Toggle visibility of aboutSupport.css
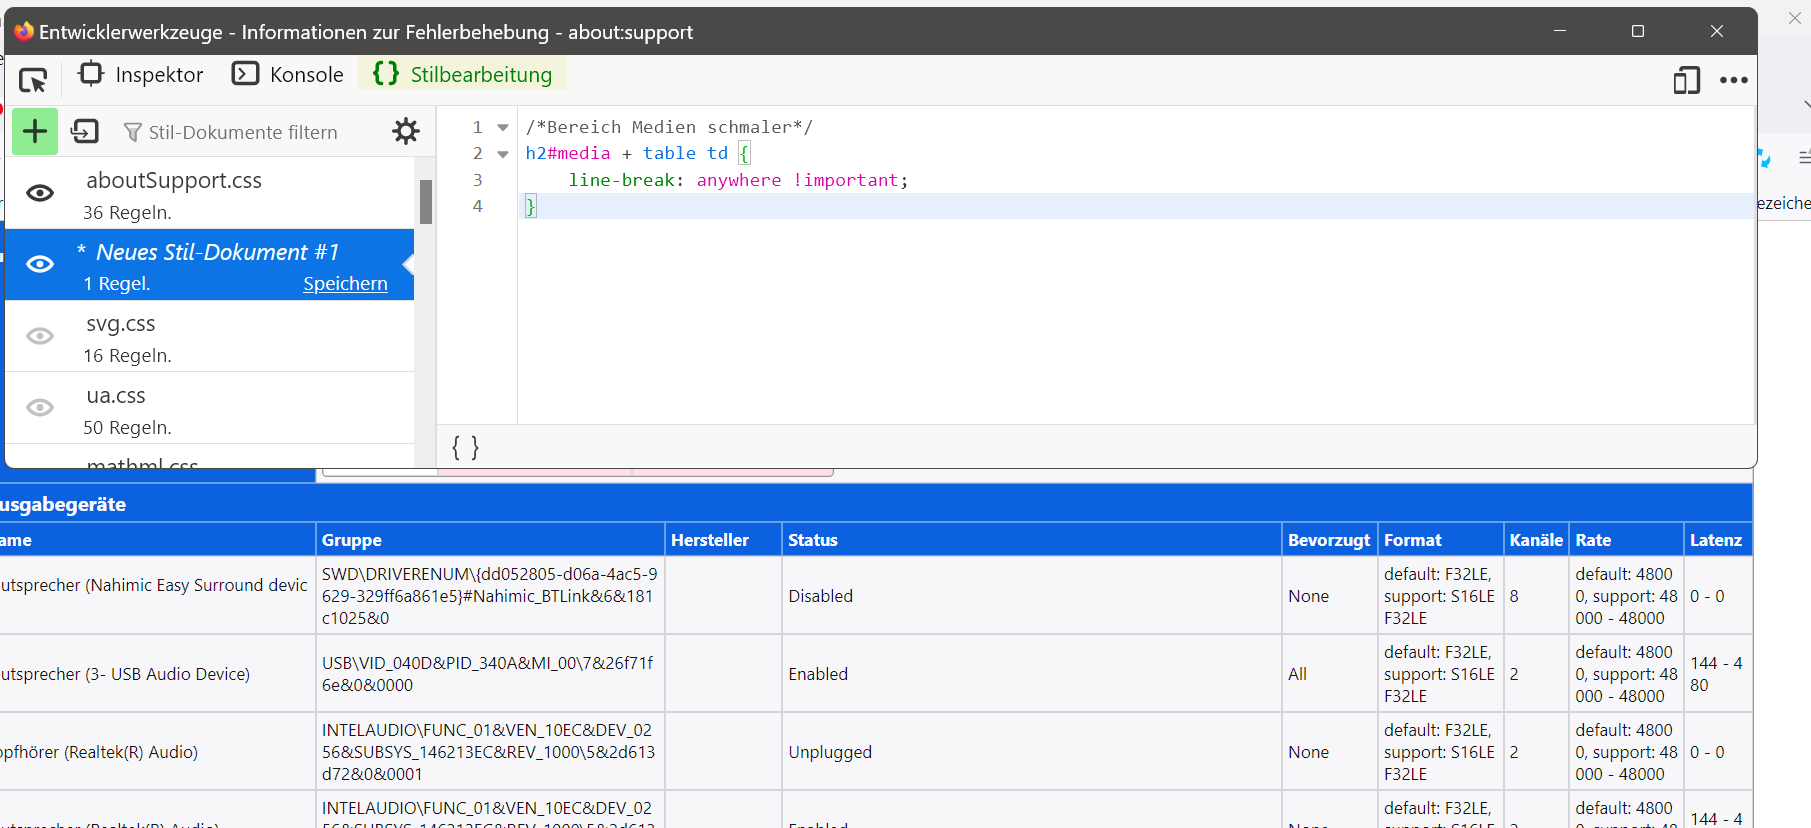 click(40, 193)
